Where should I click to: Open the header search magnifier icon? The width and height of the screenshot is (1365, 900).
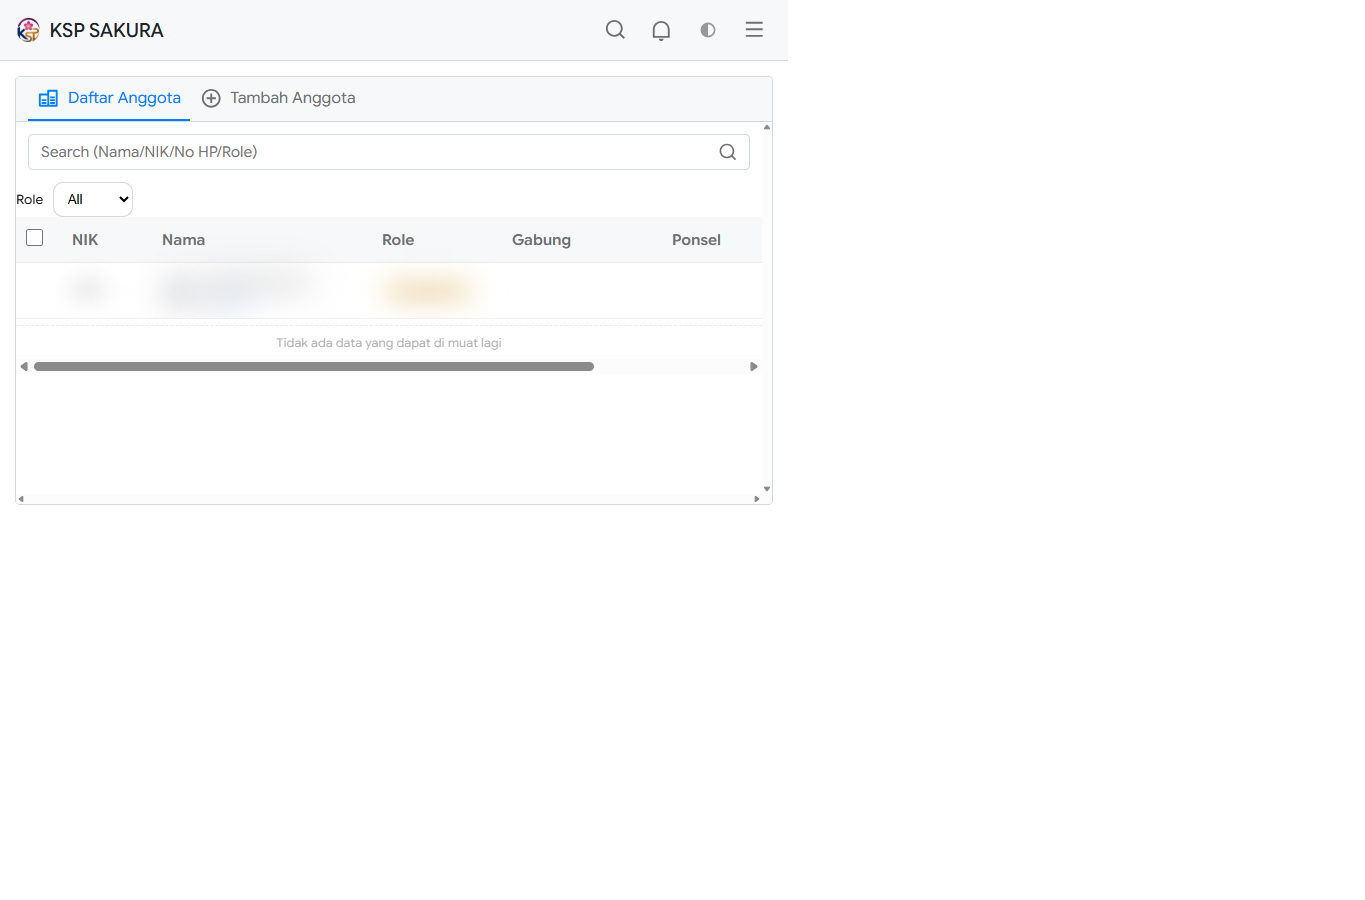[615, 30]
